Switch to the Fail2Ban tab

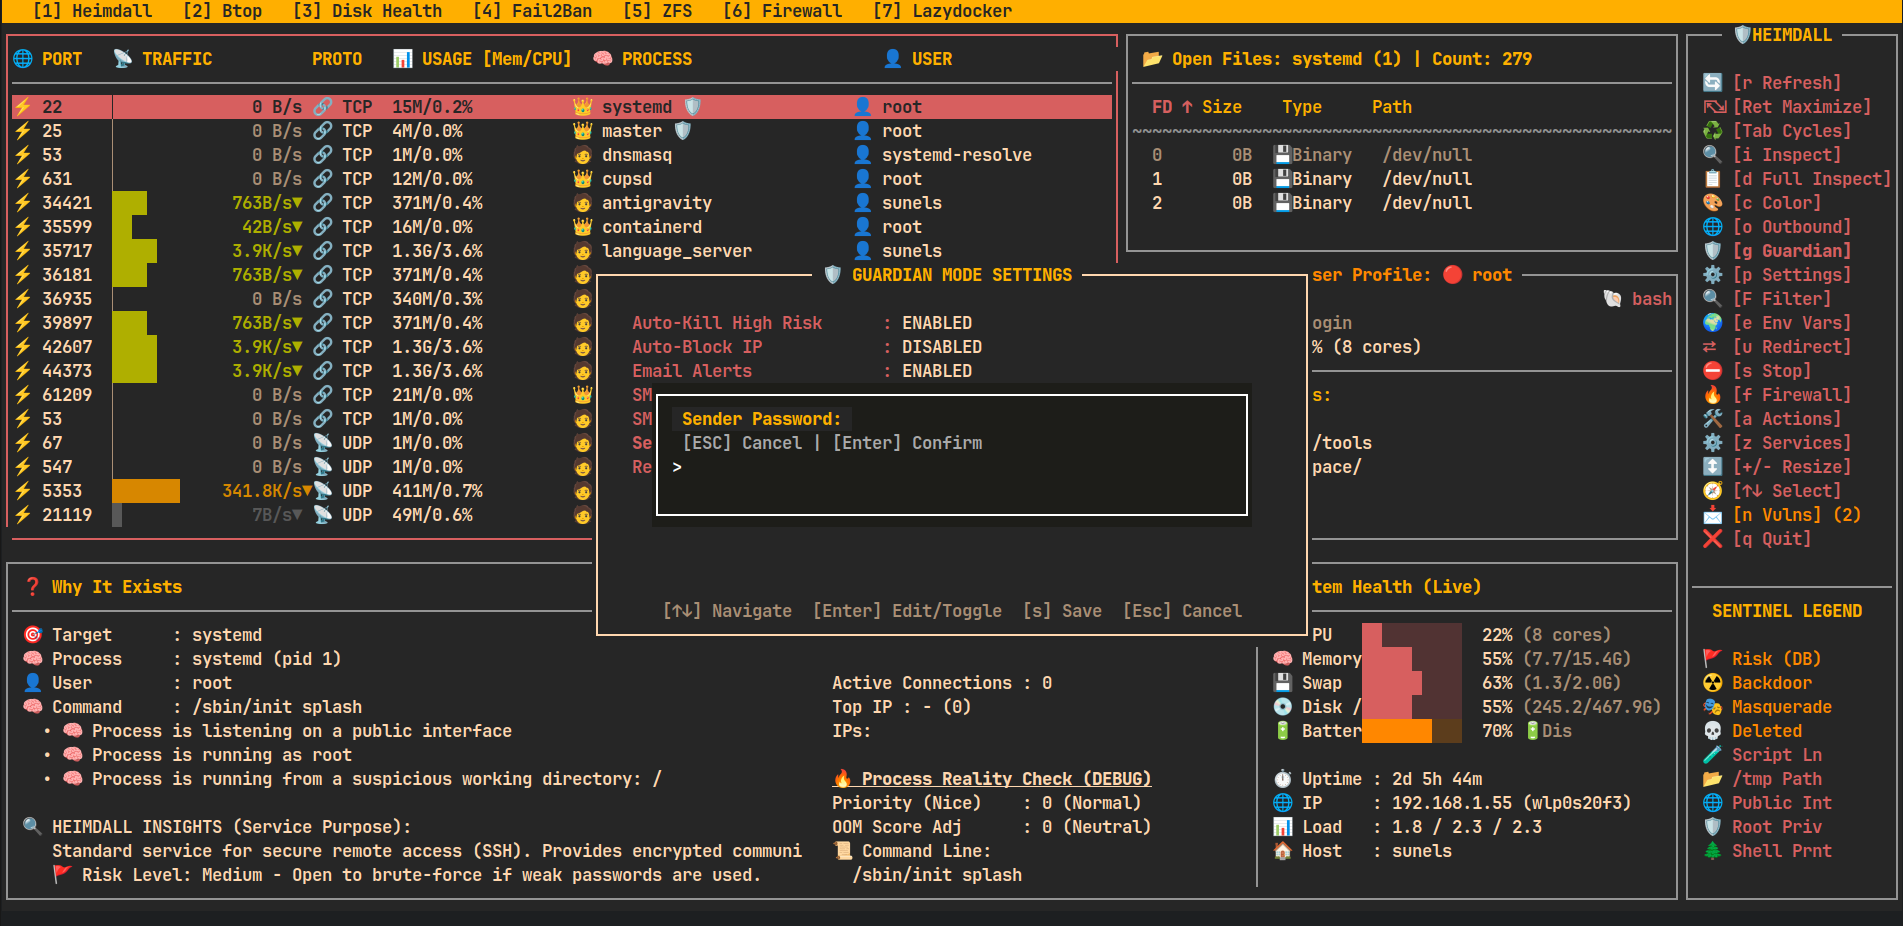click(x=532, y=11)
